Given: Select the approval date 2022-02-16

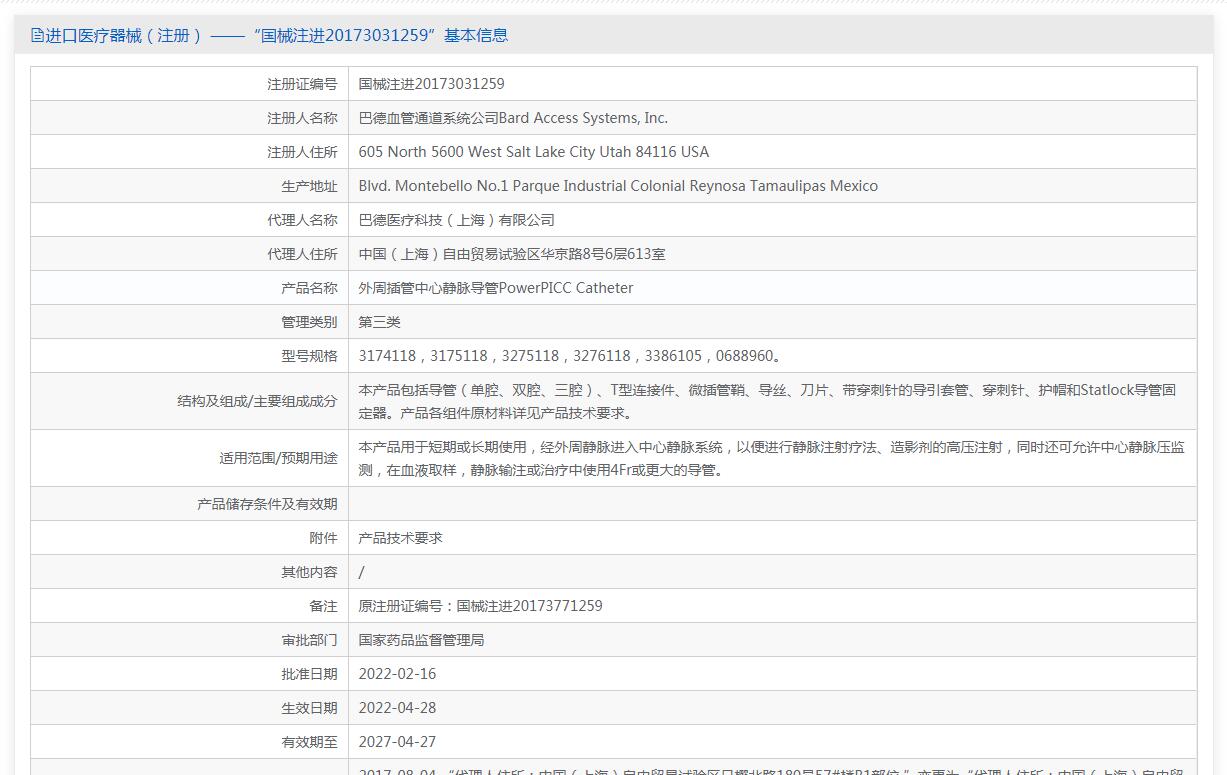Looking at the screenshot, I should coord(397,674).
